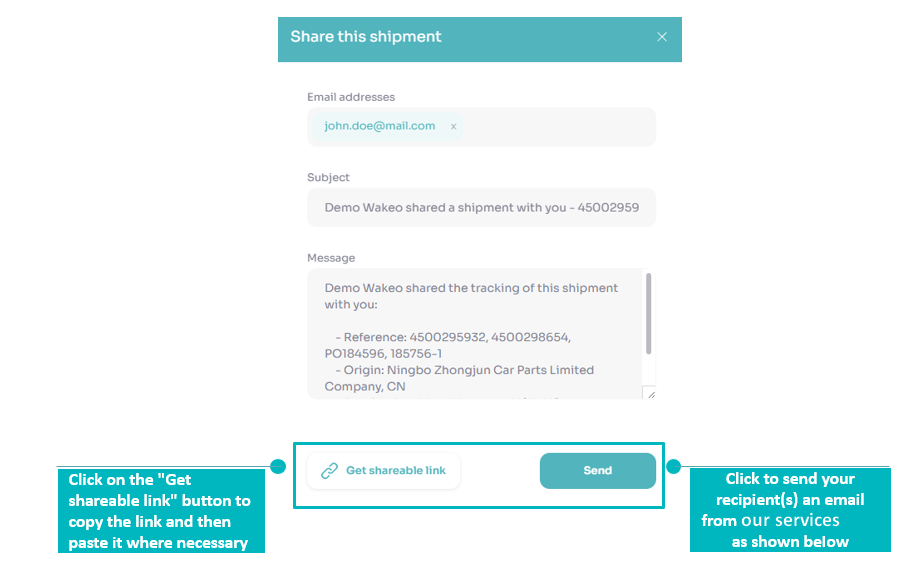Click the Message scrollbar track below the thumb
The image size is (910, 578).
click(648, 370)
